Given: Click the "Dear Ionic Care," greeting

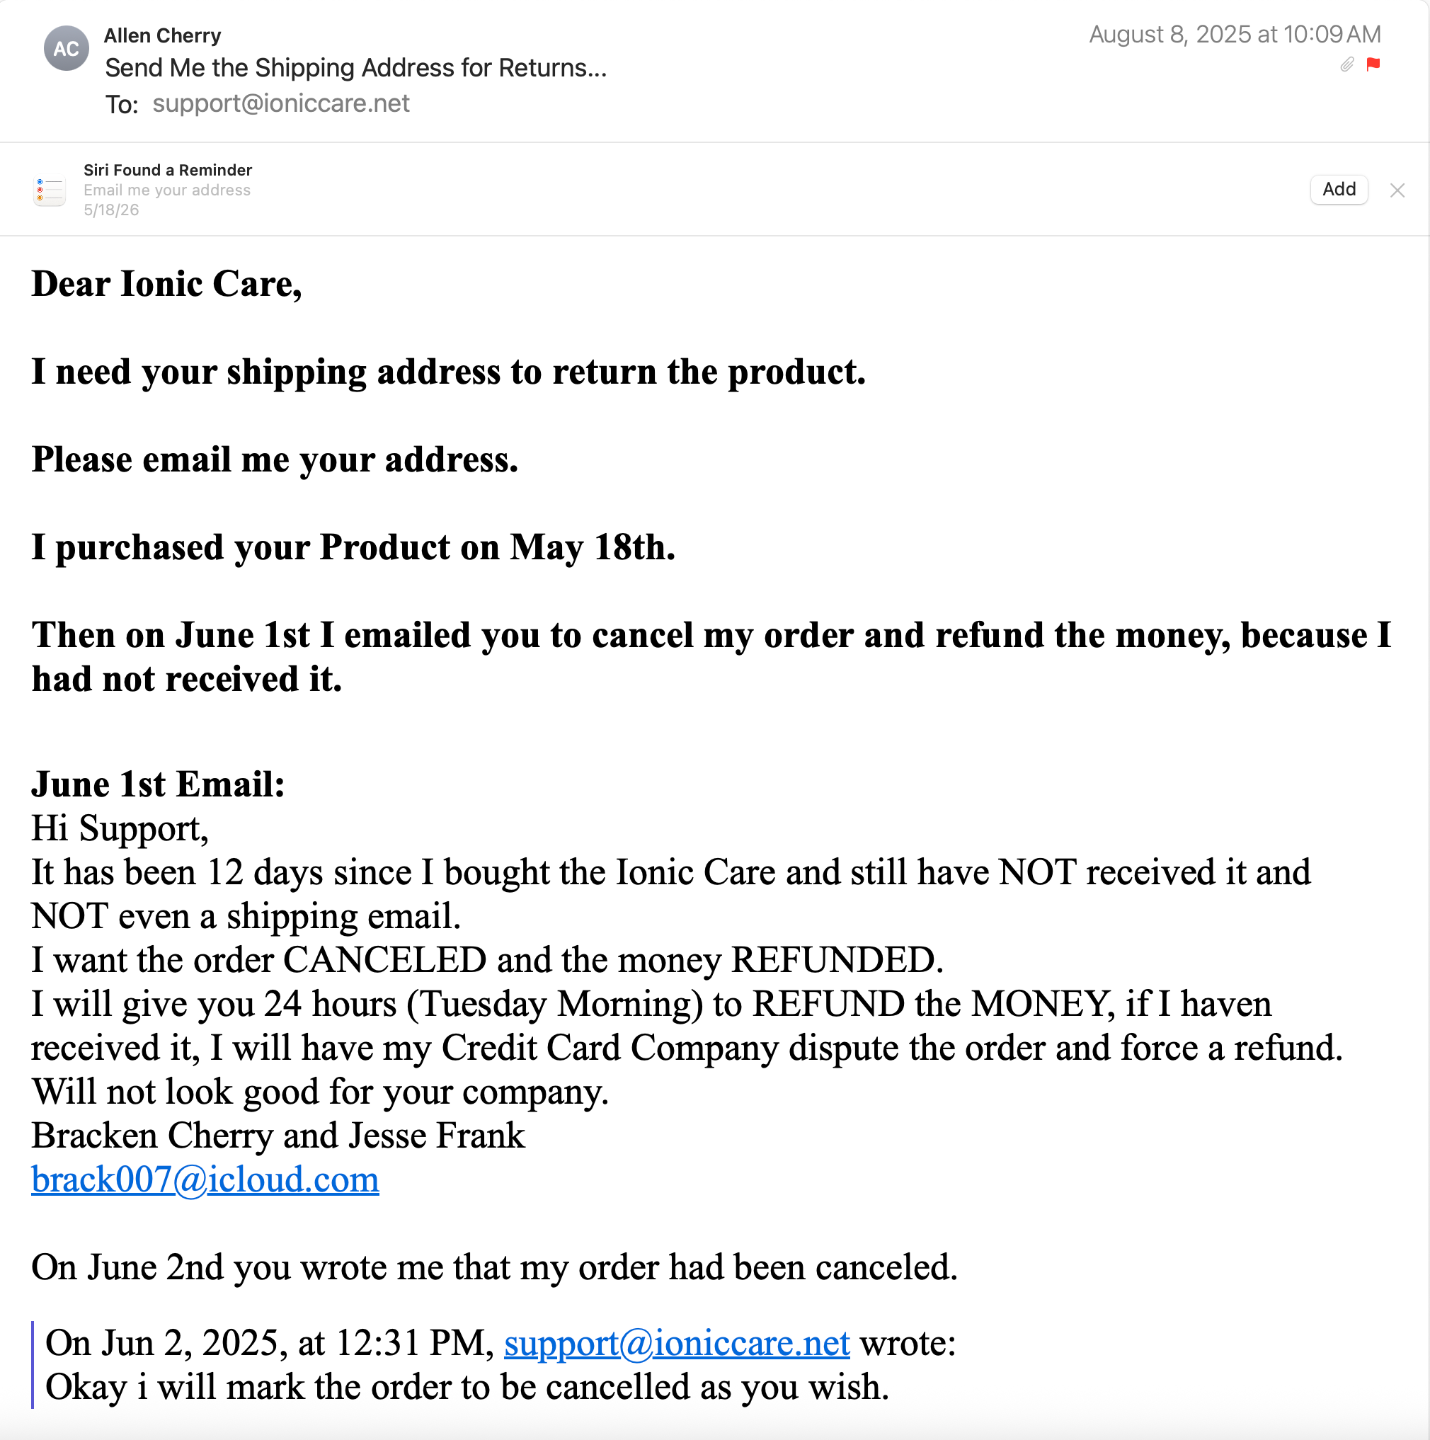Looking at the screenshot, I should tap(166, 284).
